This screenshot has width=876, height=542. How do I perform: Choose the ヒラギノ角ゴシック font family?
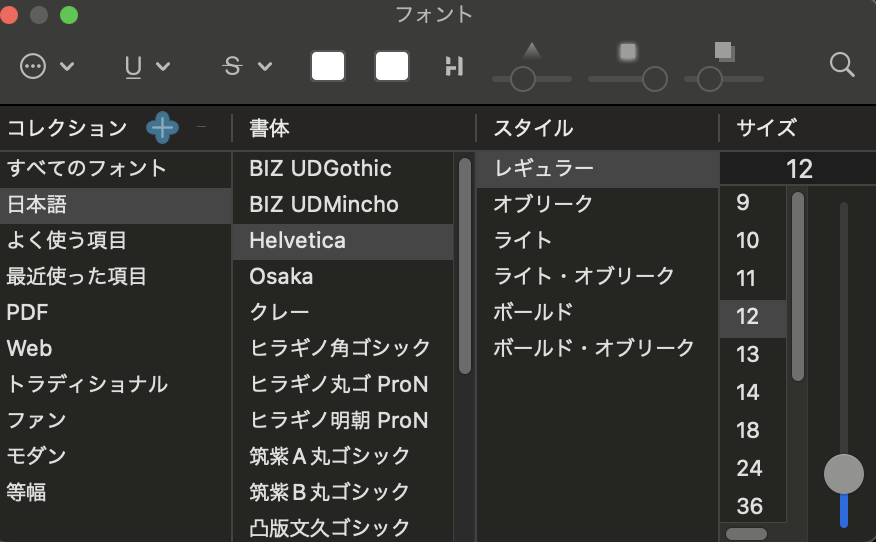pos(342,348)
